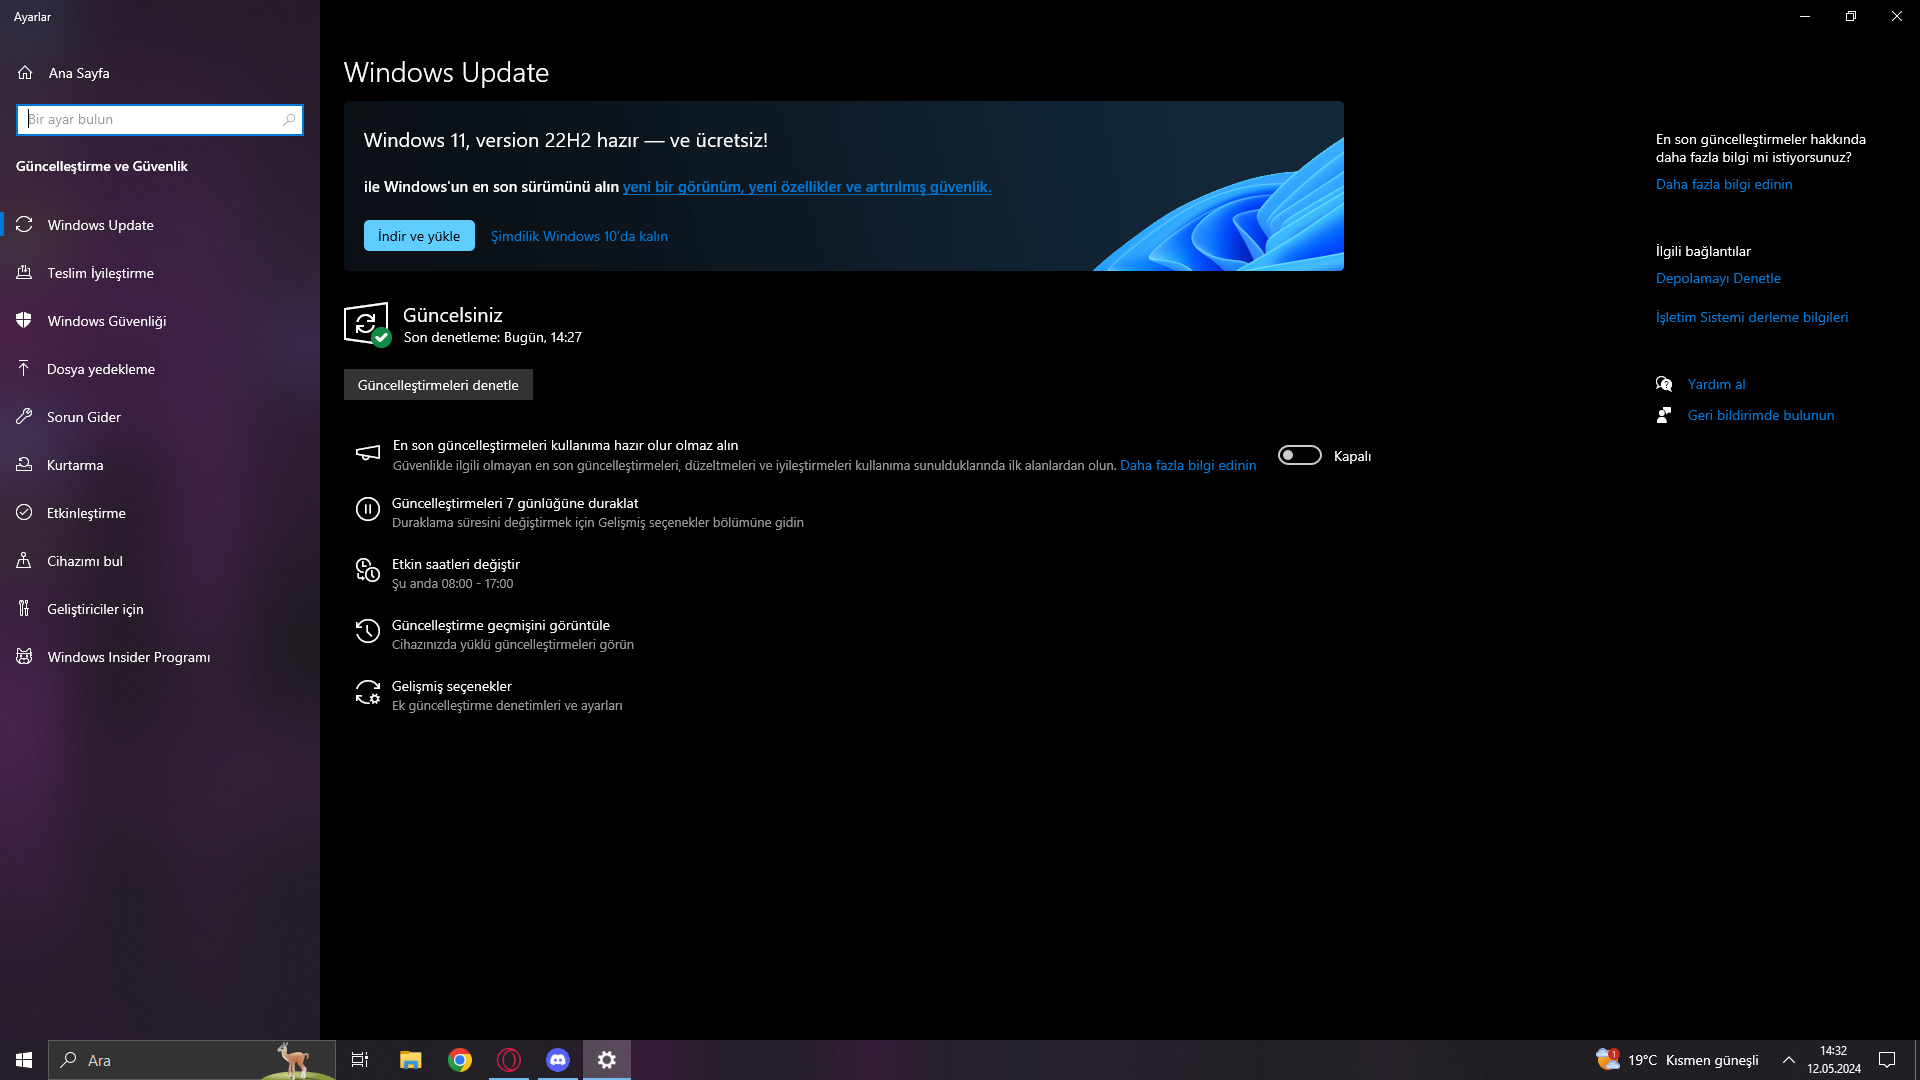Click Check for updates button
This screenshot has height=1080, width=1920.
438,385
